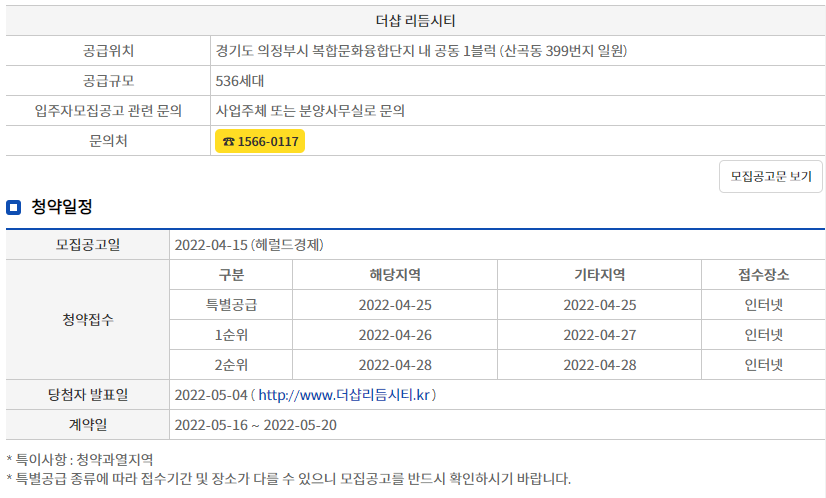826x498 pixels.
Task: Click the 입주자모집공고 관련 문의 label
Action: (x=108, y=111)
